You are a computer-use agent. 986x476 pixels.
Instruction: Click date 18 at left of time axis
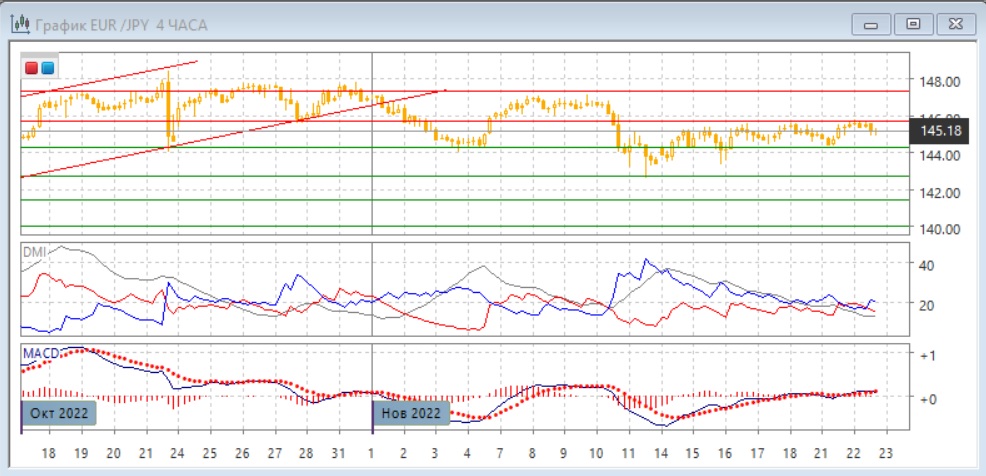(48, 453)
